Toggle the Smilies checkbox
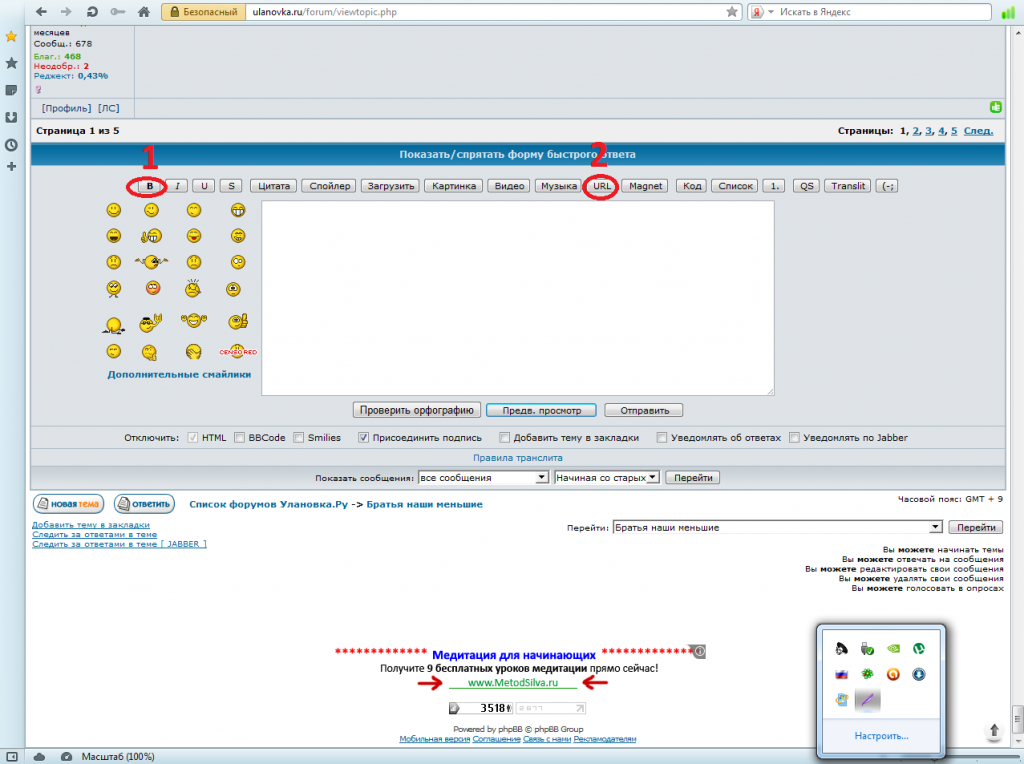This screenshot has height=764, width=1024. click(299, 437)
